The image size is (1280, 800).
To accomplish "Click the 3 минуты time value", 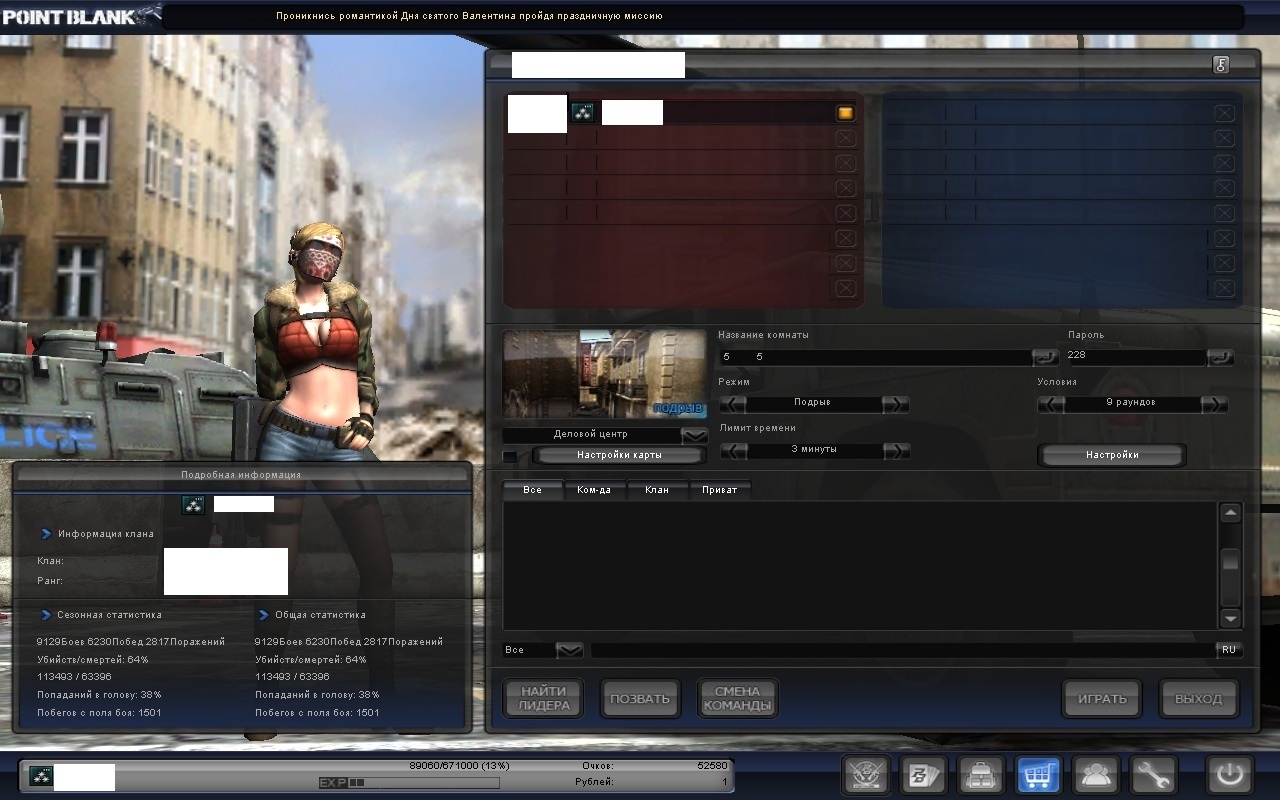I will [815, 451].
